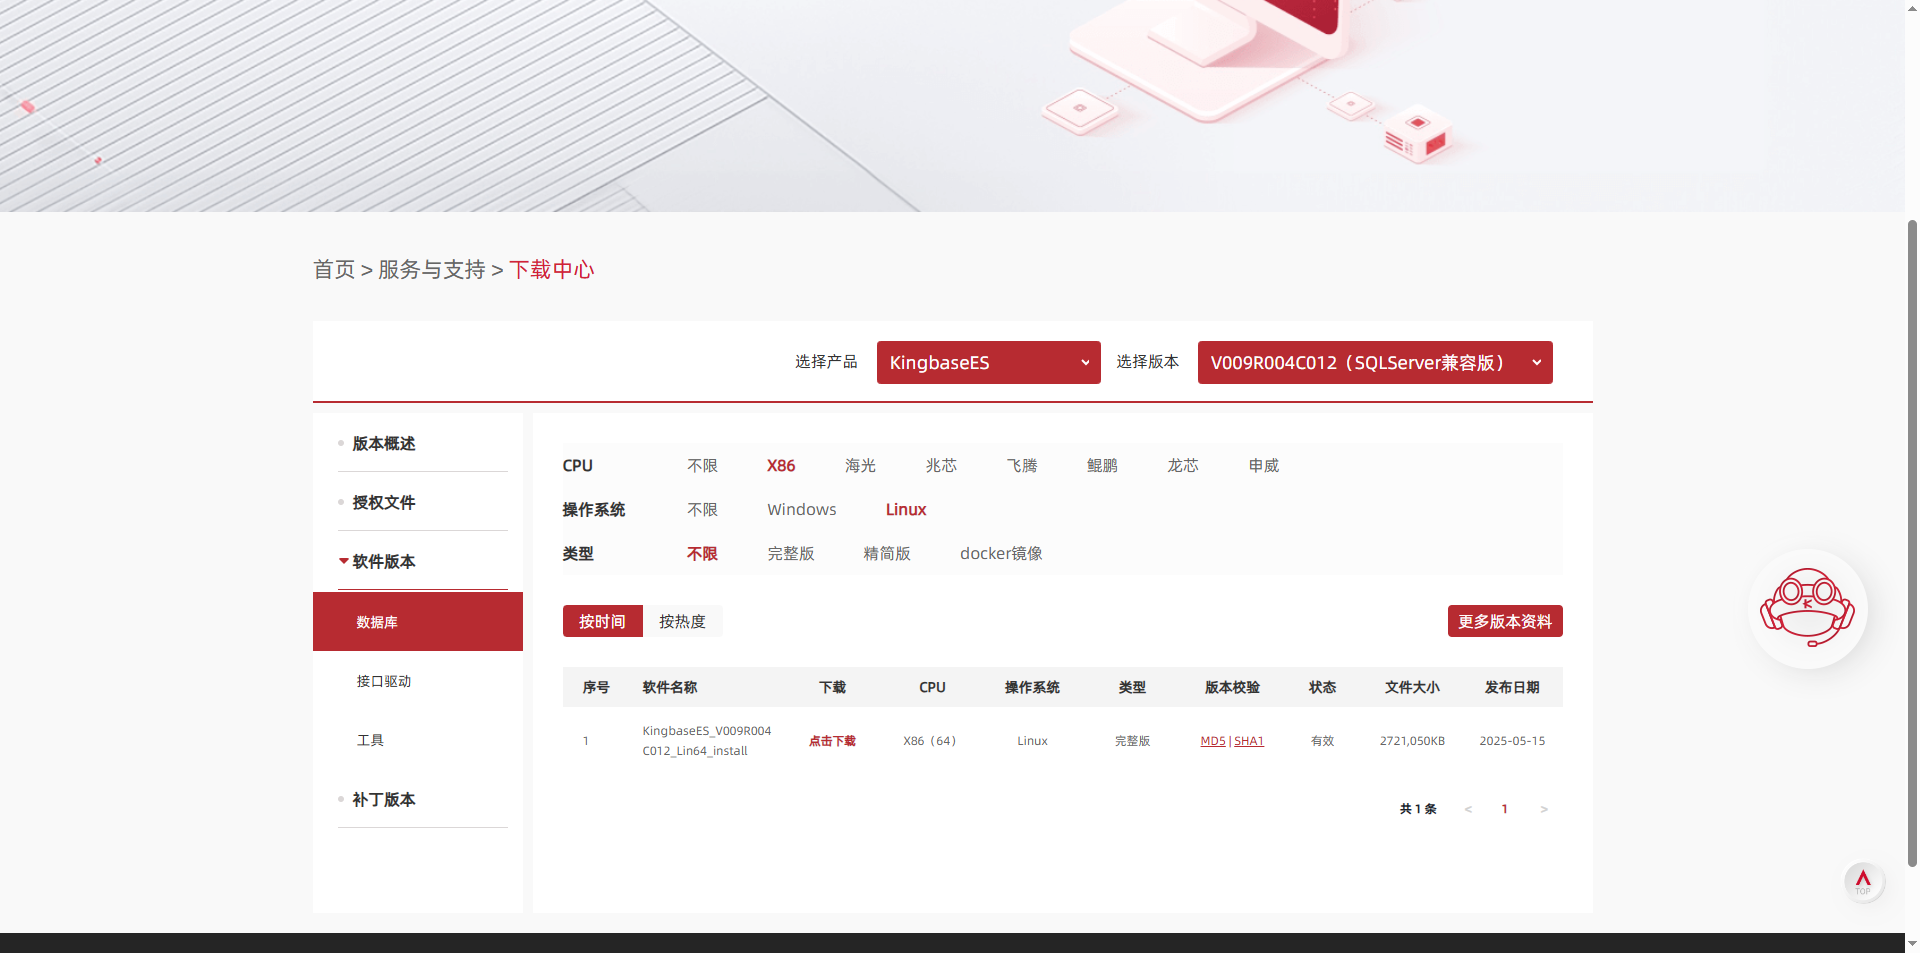Open the SHA1 checksum link
The image size is (1920, 953).
point(1249,741)
